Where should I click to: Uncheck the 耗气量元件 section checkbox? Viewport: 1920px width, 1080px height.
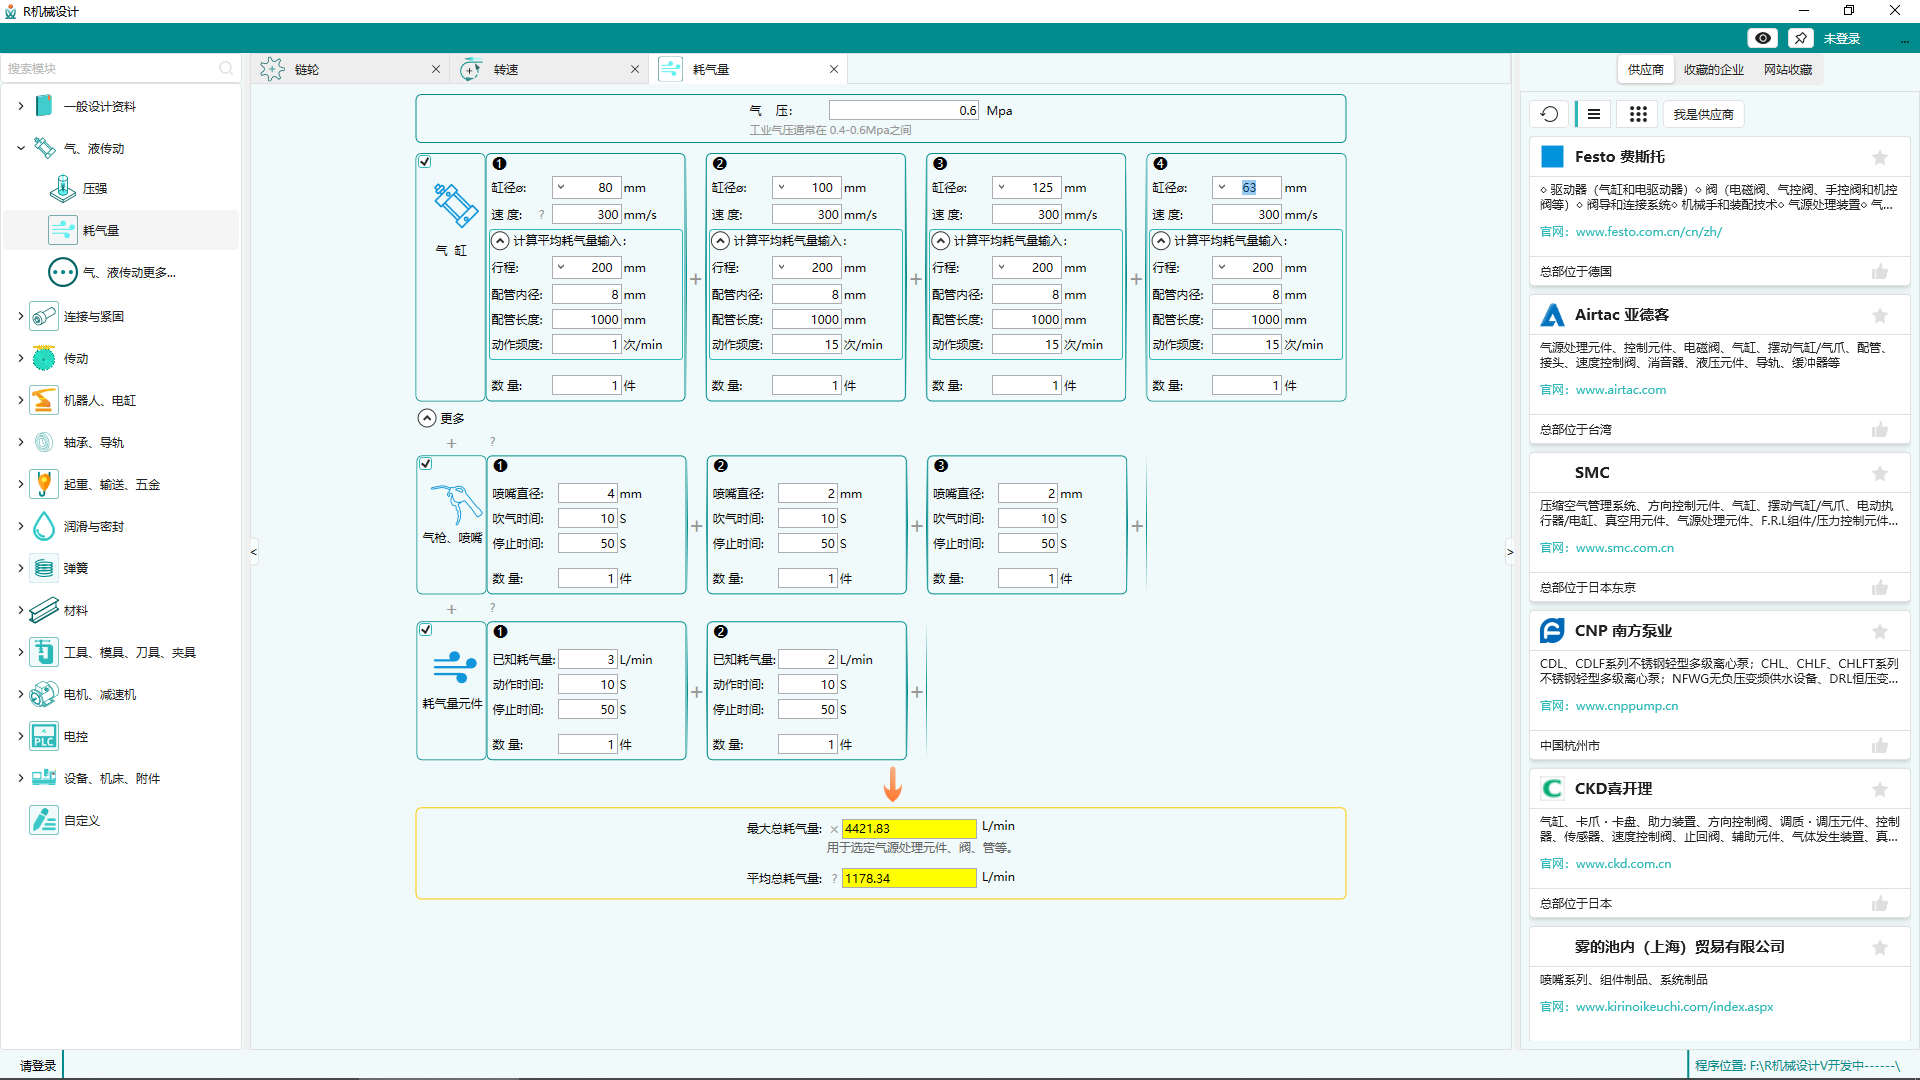[x=425, y=630]
